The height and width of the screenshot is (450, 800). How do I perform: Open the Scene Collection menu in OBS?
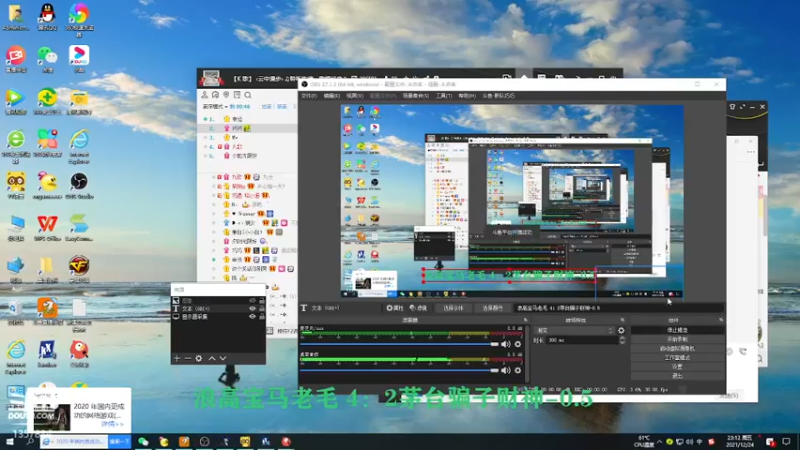click(415, 96)
